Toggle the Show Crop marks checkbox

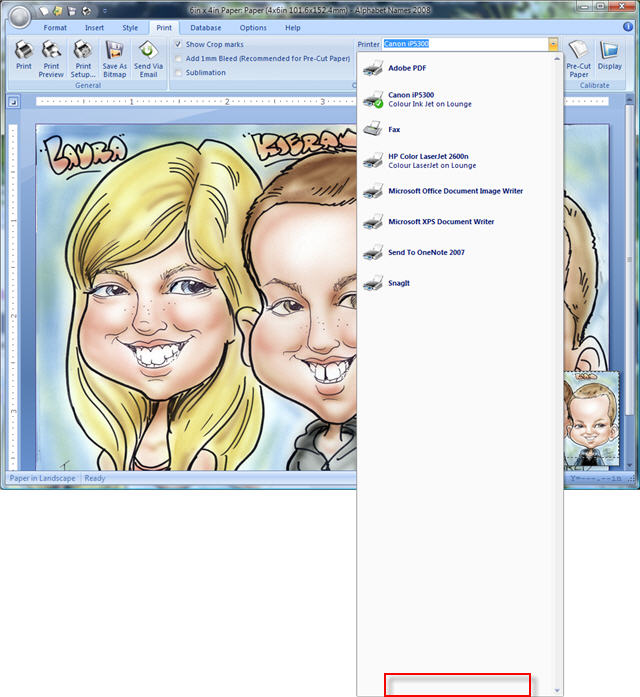(178, 45)
